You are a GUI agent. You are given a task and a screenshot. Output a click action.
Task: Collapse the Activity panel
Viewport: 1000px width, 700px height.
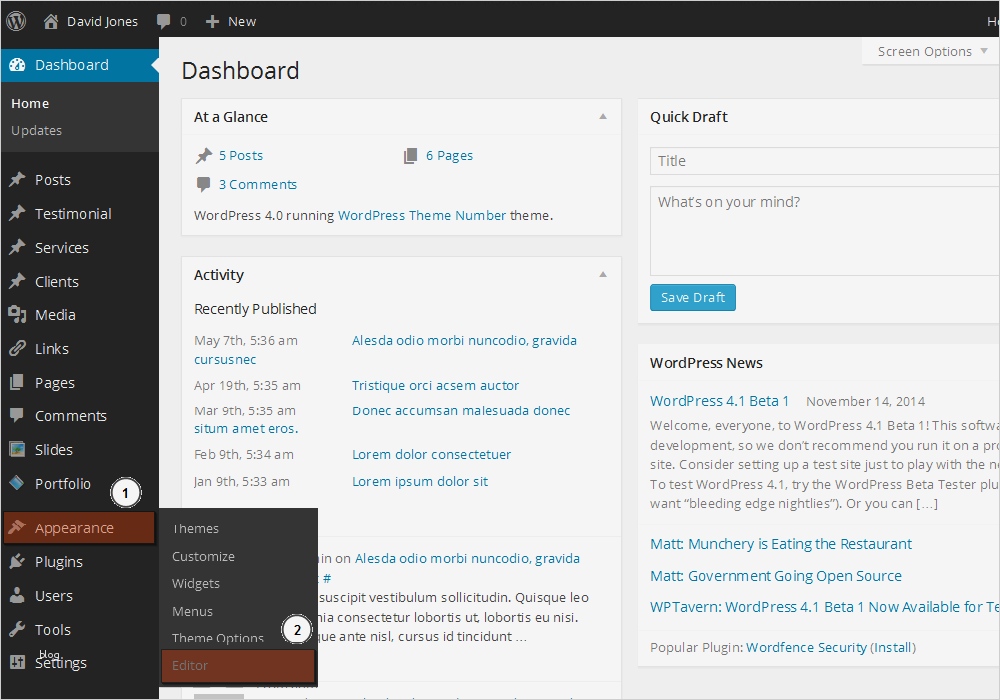(602, 275)
